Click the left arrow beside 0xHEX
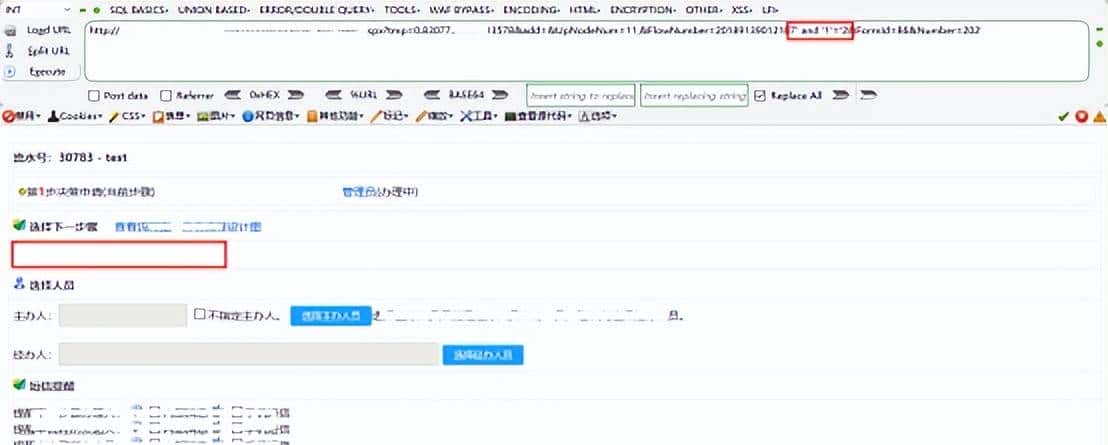 (x=233, y=95)
